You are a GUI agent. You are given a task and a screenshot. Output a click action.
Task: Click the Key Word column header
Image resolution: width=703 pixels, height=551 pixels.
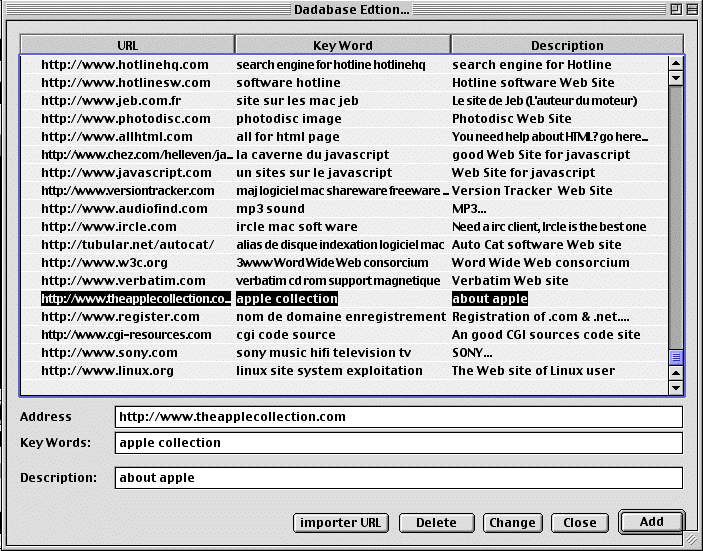[343, 45]
